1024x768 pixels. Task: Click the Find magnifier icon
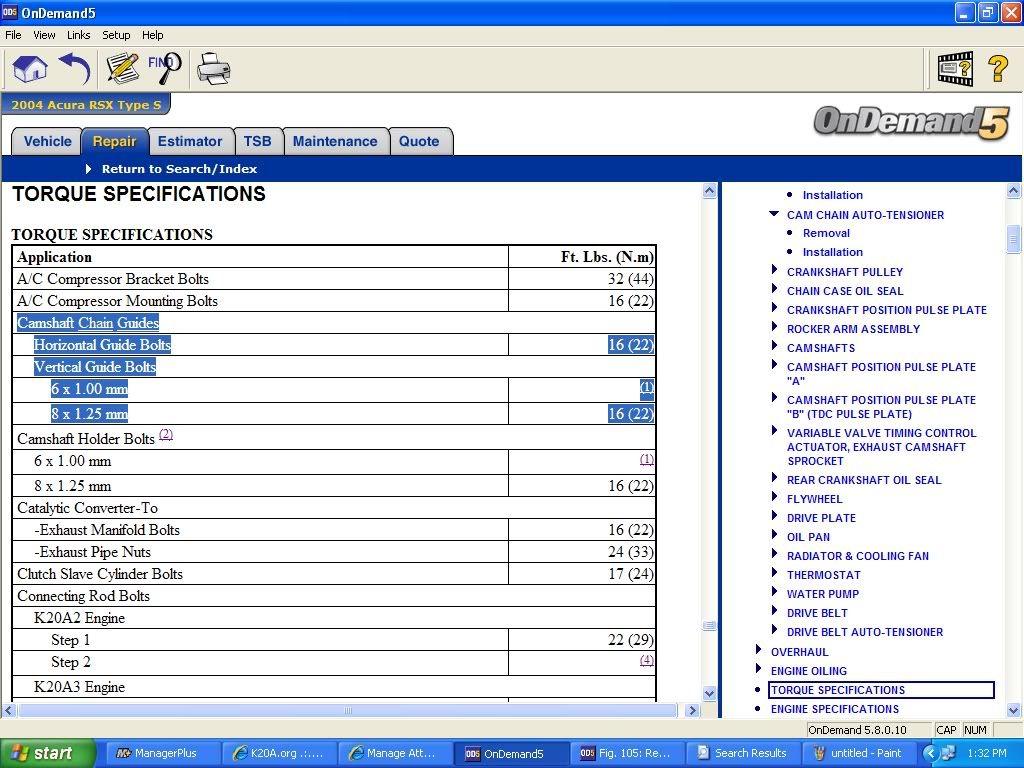coord(165,69)
